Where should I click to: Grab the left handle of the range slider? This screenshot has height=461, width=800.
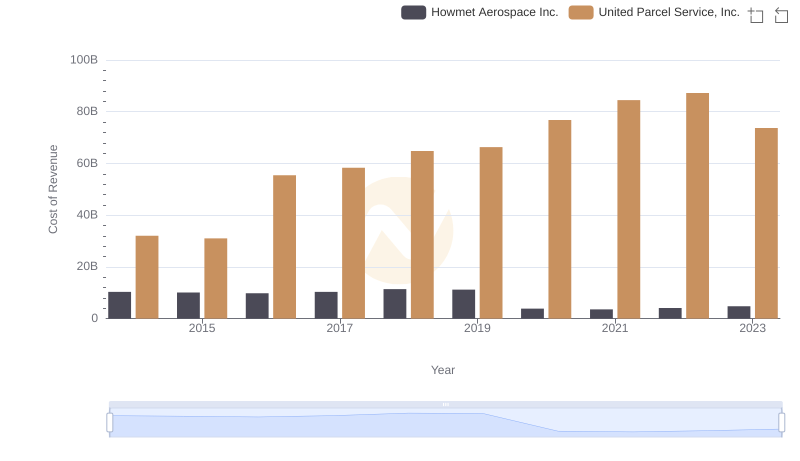point(110,422)
